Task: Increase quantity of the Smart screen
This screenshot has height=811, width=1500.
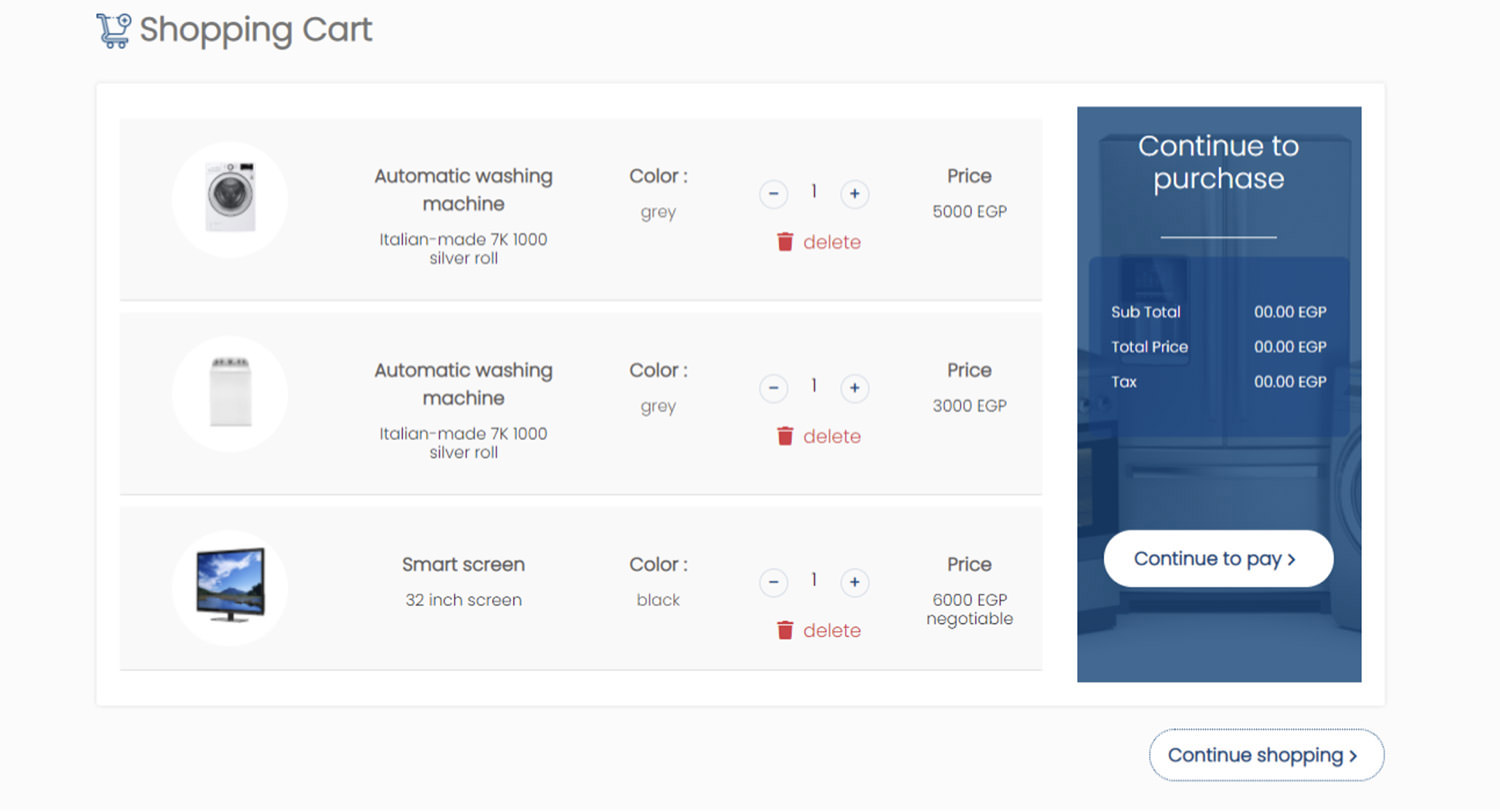Action: 854,581
